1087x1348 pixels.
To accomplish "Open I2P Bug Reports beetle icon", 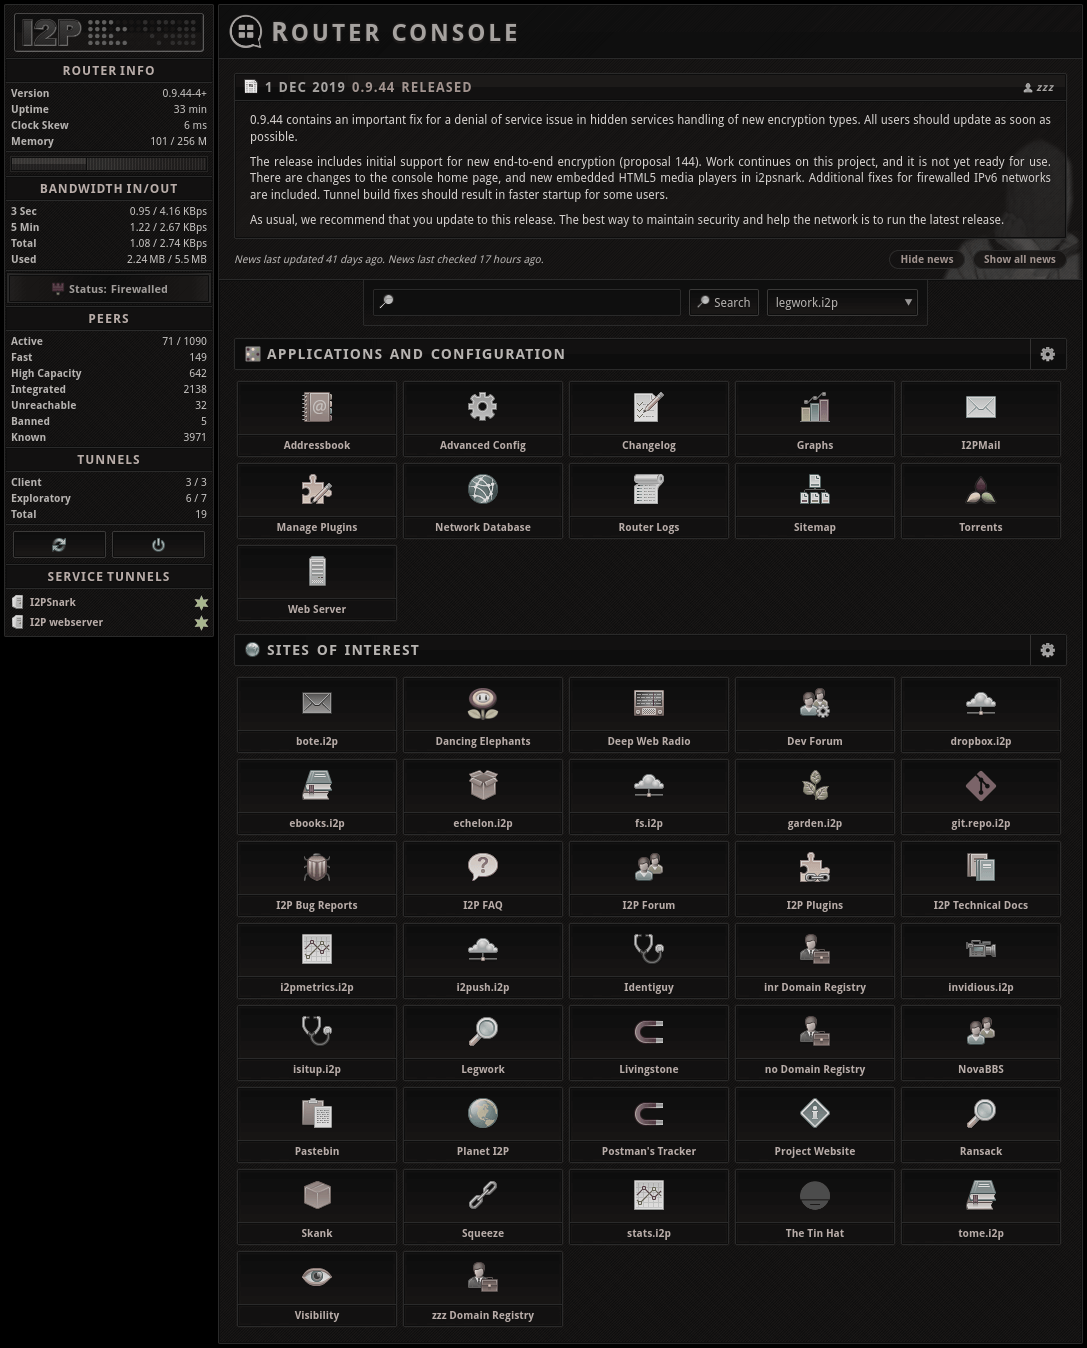I will pyautogui.click(x=317, y=867).
